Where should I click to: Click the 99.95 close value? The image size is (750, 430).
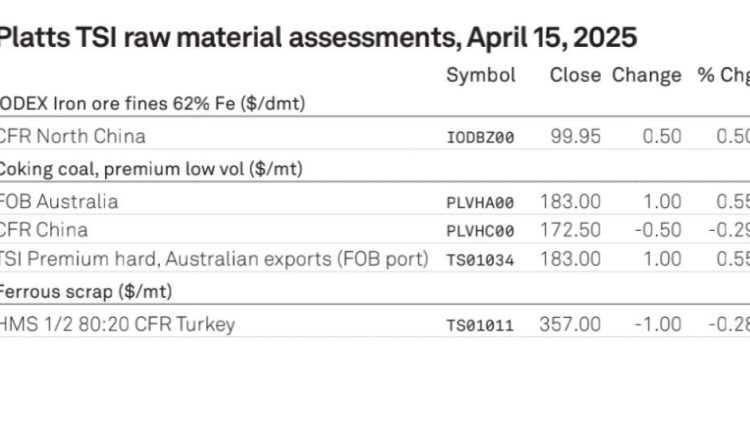(575, 136)
